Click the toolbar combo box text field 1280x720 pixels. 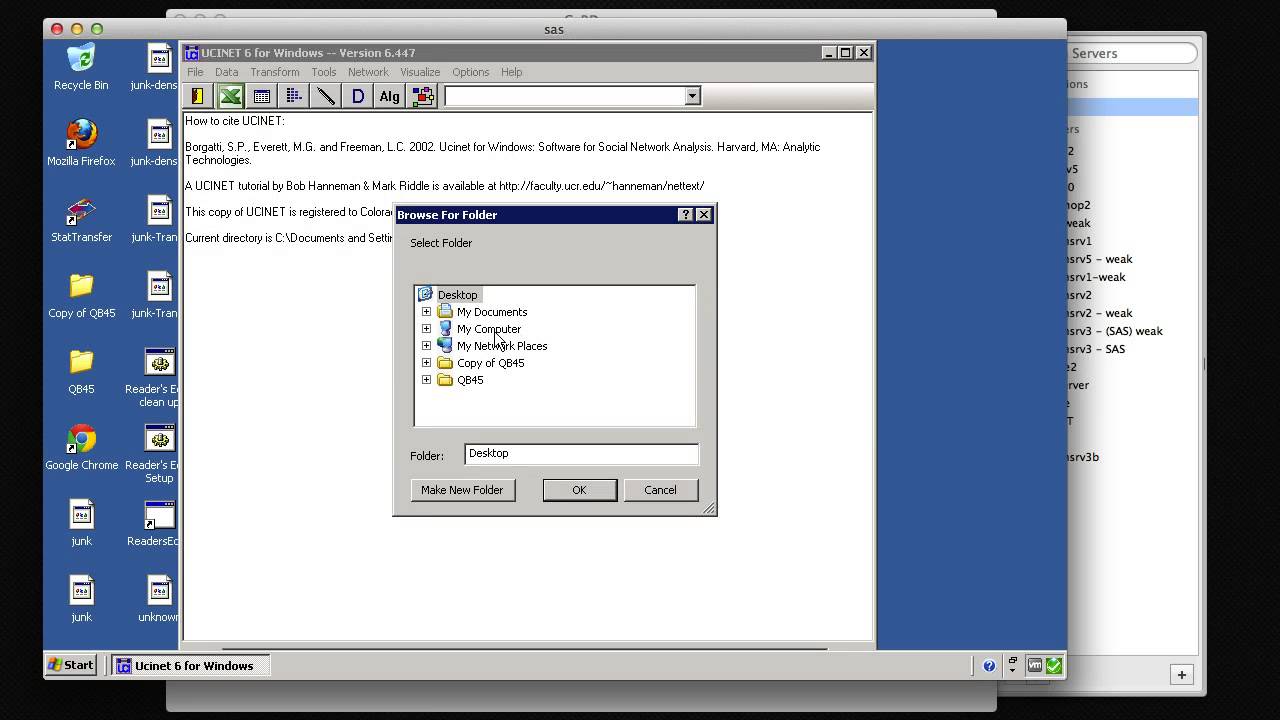click(564, 96)
